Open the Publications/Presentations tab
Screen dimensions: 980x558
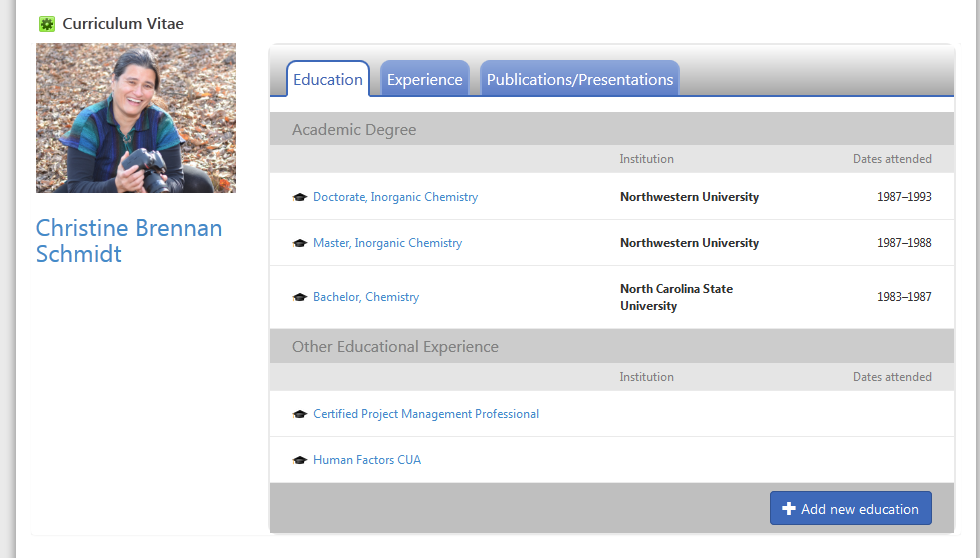tap(580, 80)
